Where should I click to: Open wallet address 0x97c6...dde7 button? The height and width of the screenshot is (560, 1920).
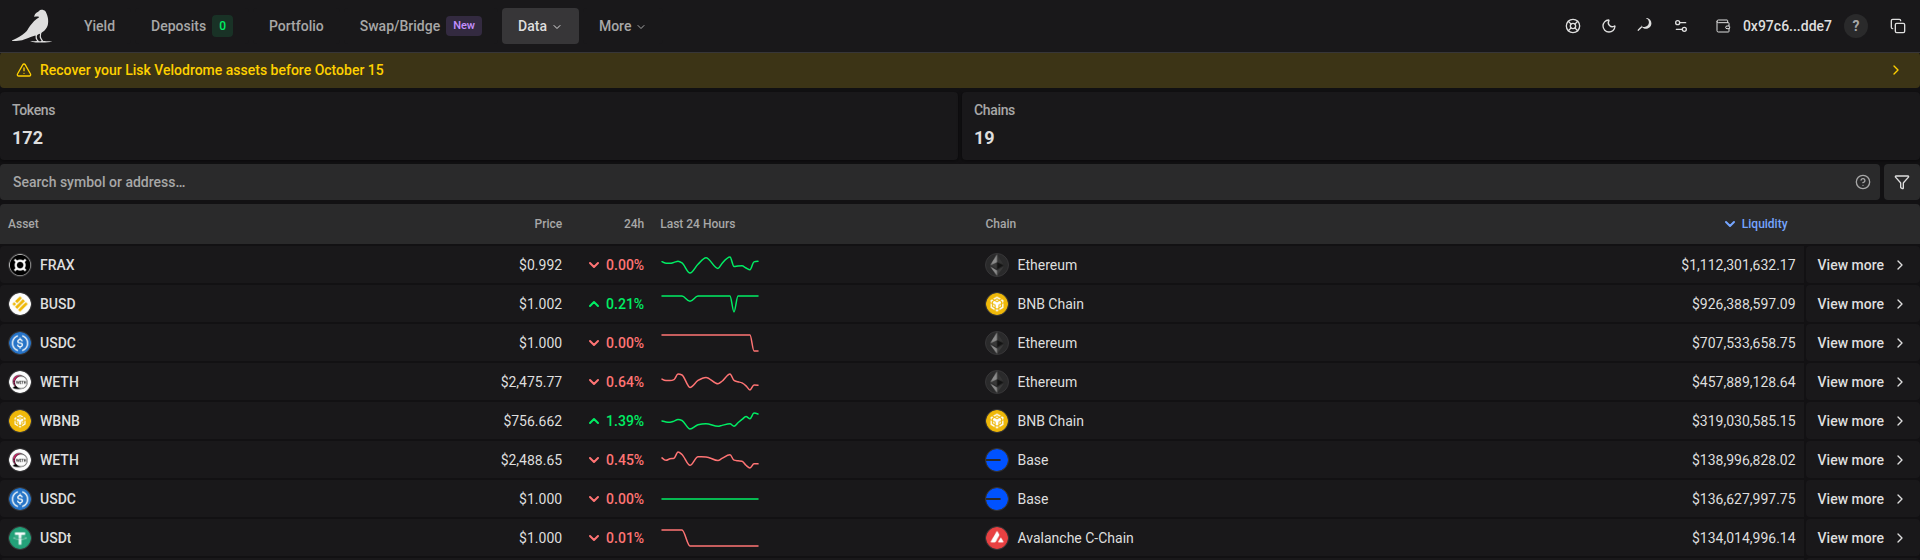[x=1776, y=26]
